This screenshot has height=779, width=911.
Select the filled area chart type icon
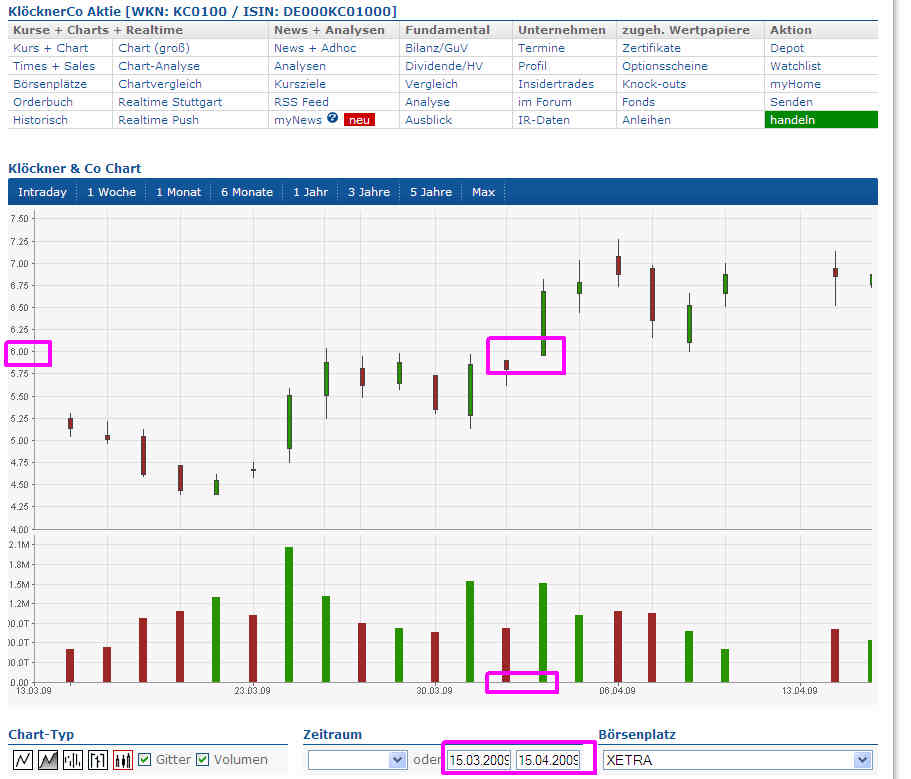[48, 760]
